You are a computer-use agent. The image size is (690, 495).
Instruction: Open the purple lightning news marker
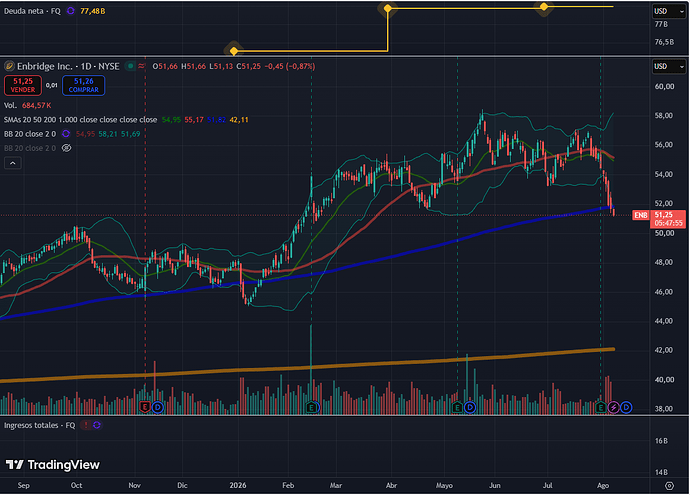tap(613, 407)
